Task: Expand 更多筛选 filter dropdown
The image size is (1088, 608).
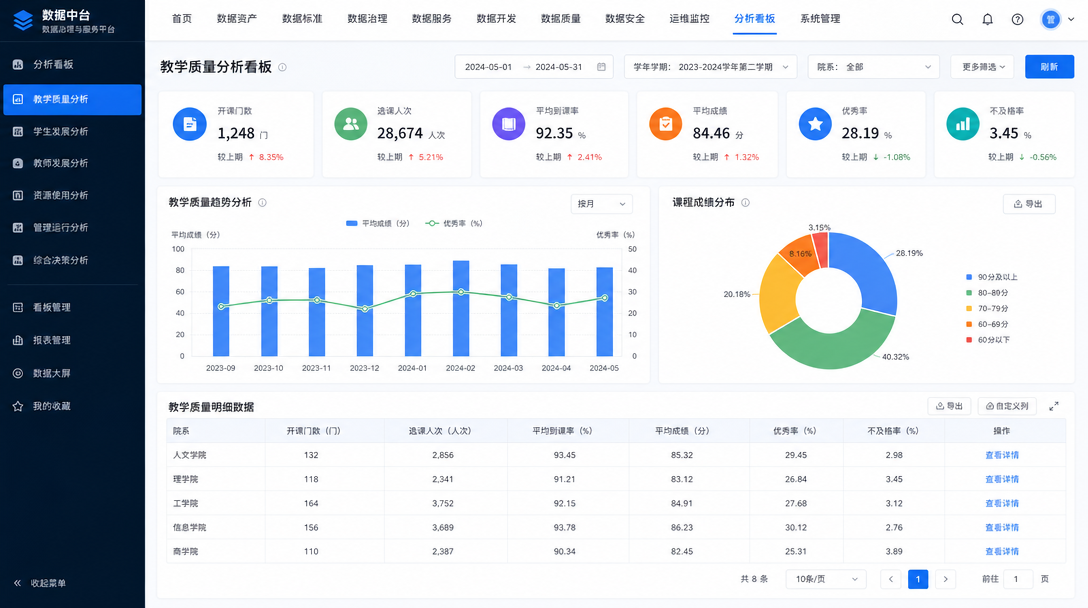Action: click(x=982, y=67)
